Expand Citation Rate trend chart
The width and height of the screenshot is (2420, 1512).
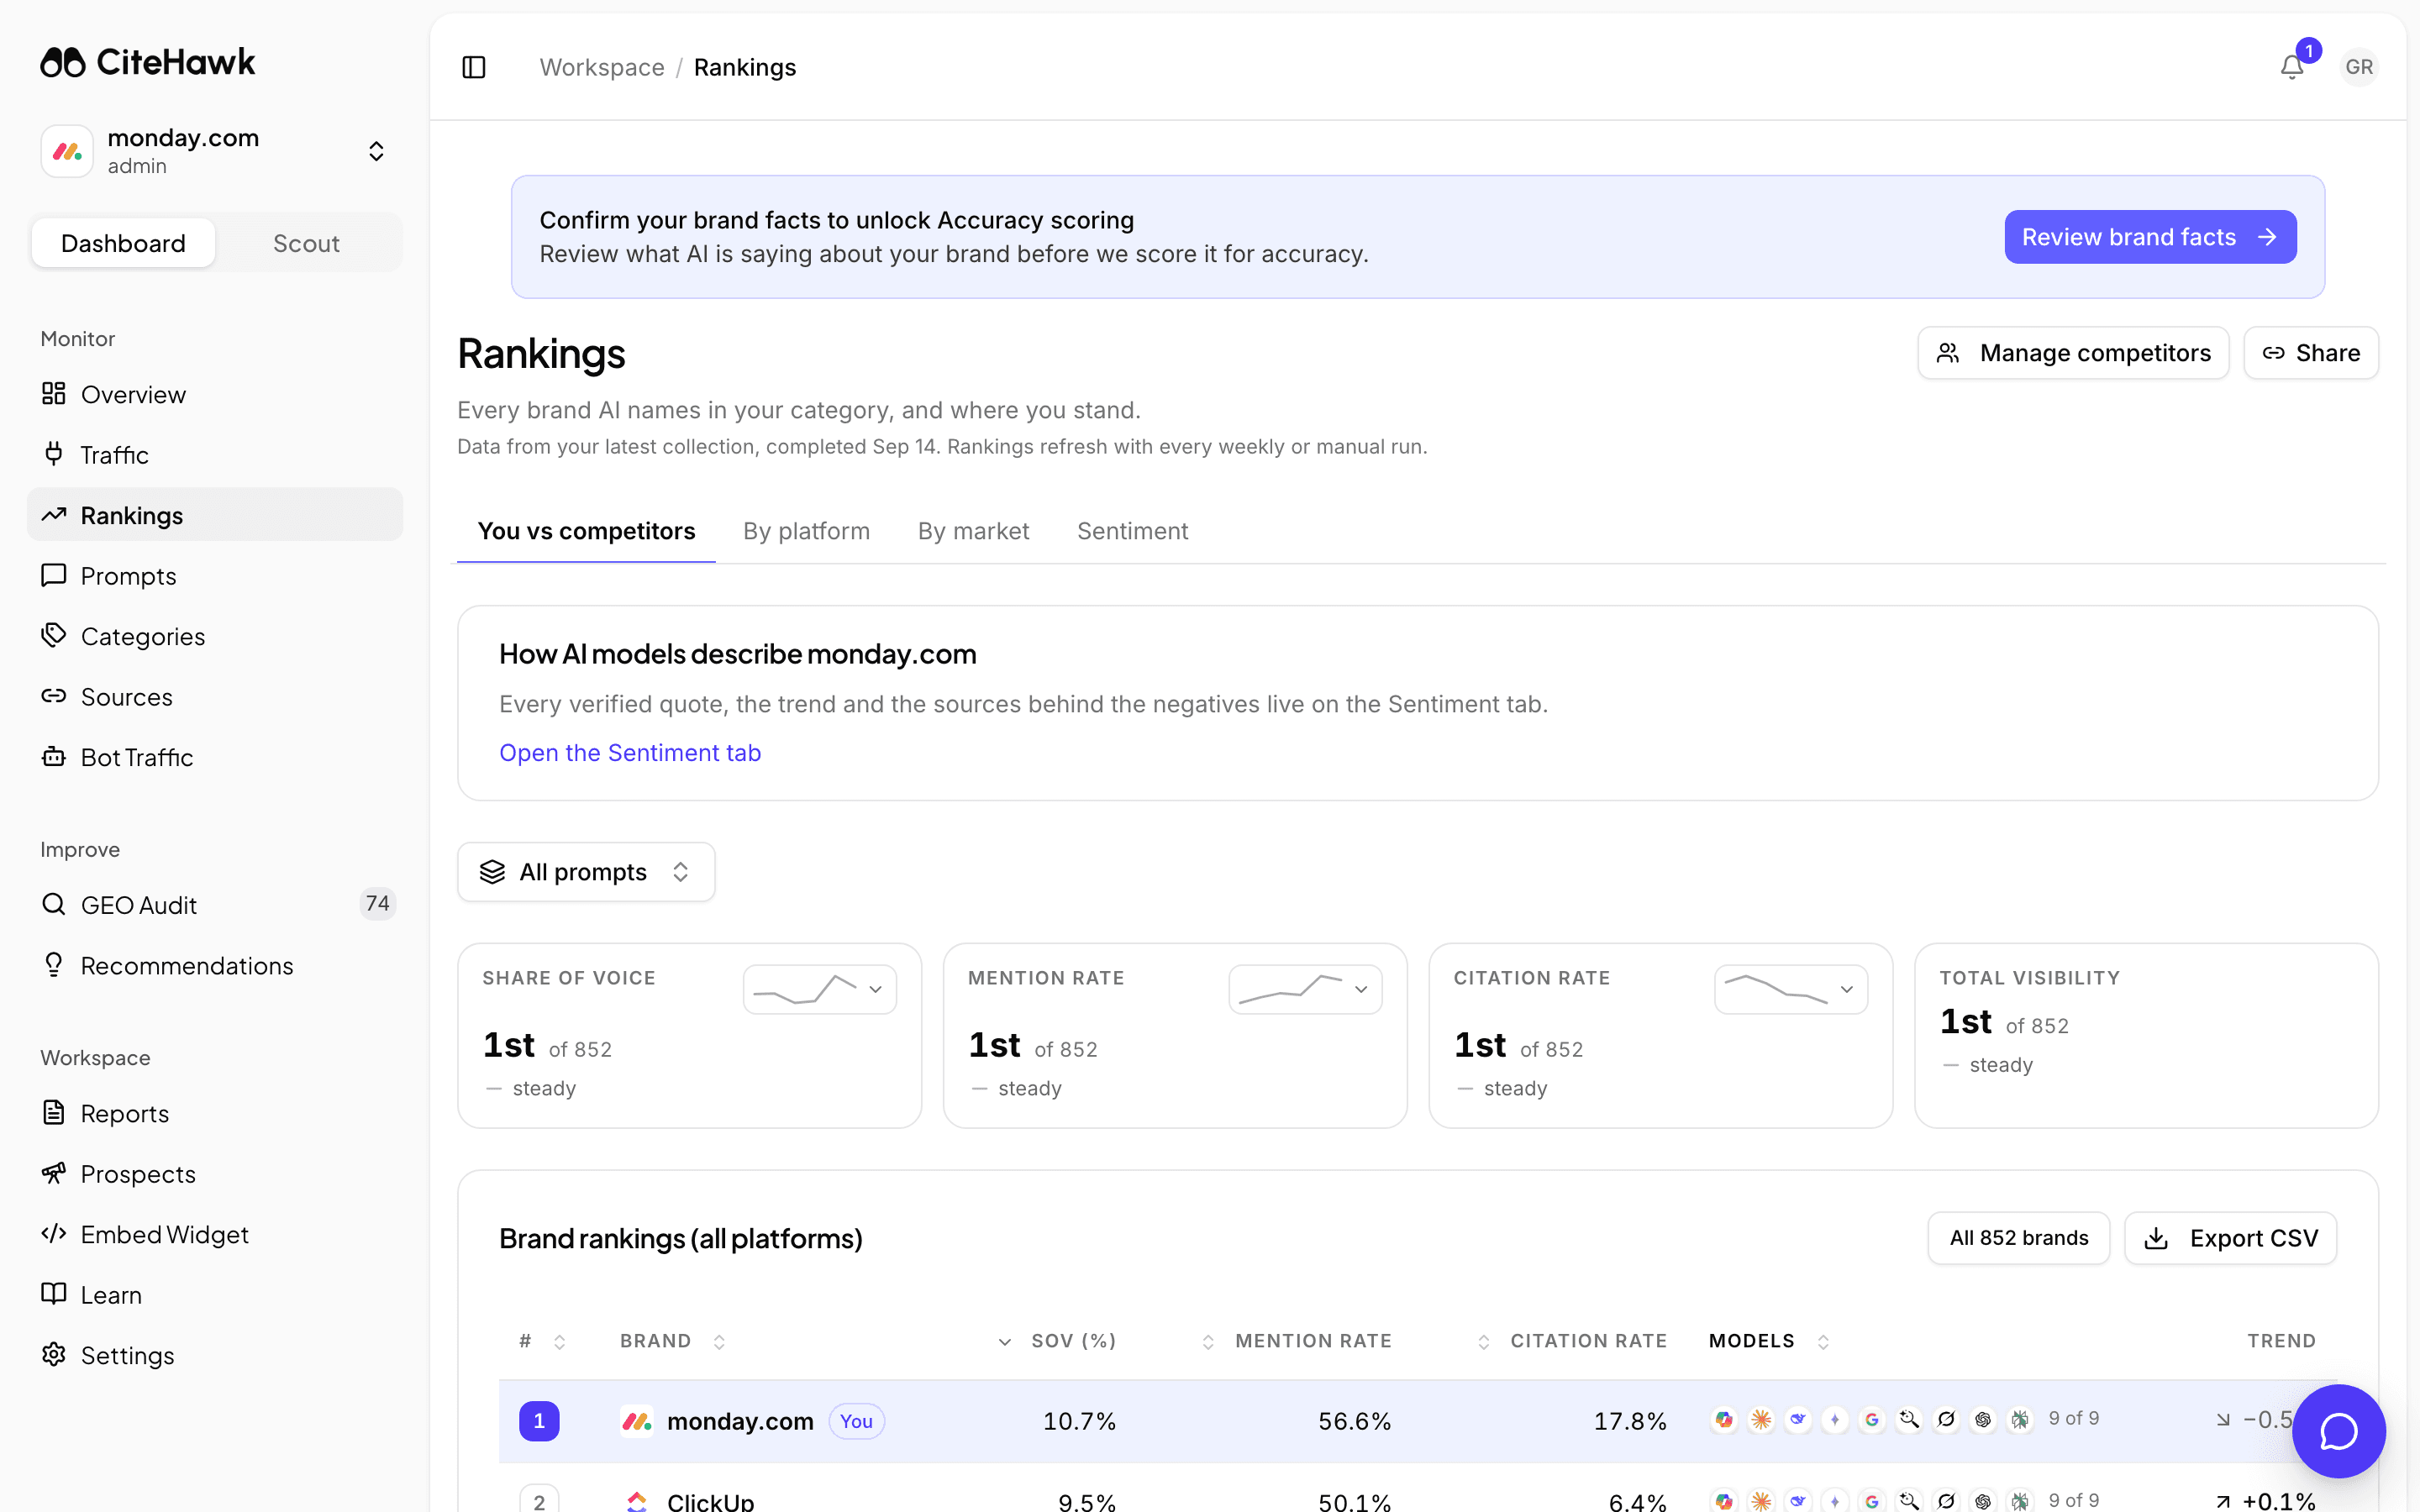[x=1791, y=989]
